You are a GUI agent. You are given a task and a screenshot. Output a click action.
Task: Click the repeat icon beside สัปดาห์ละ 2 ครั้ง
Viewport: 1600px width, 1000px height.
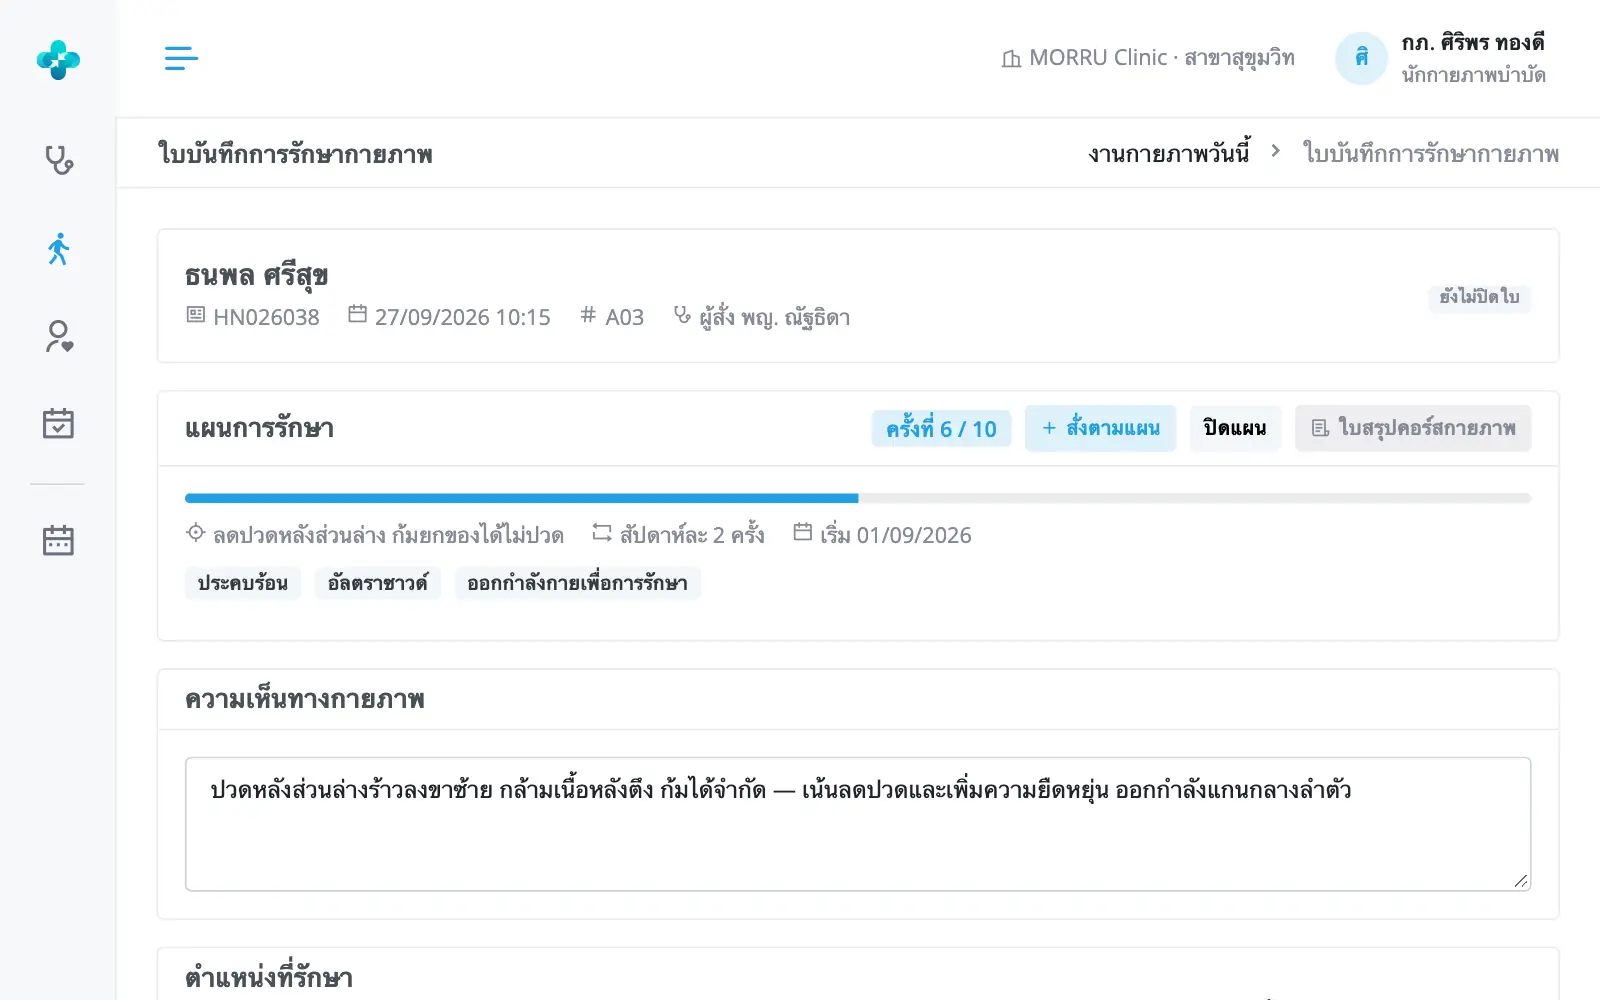tap(602, 533)
